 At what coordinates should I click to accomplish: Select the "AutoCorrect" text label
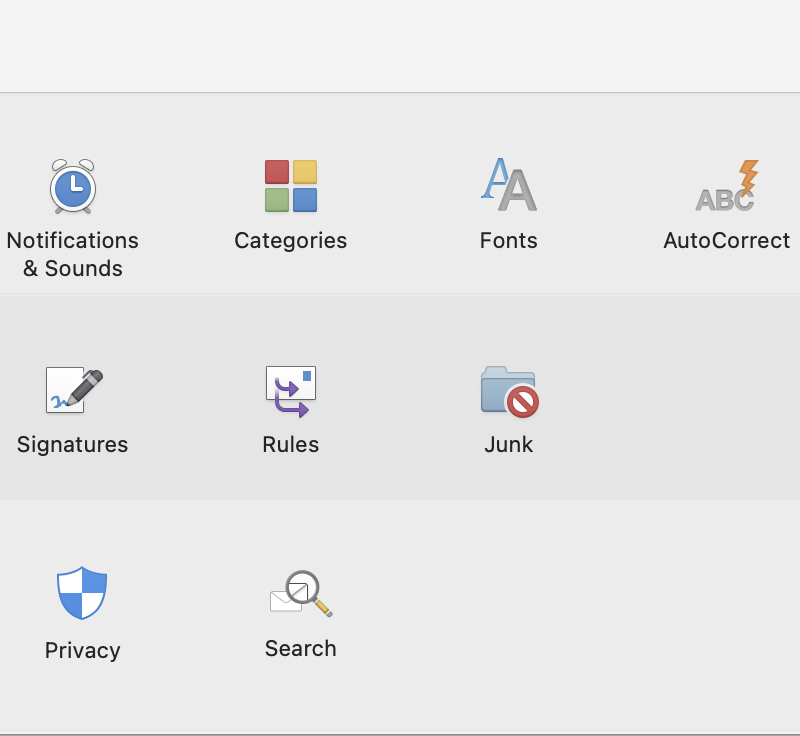coord(727,241)
